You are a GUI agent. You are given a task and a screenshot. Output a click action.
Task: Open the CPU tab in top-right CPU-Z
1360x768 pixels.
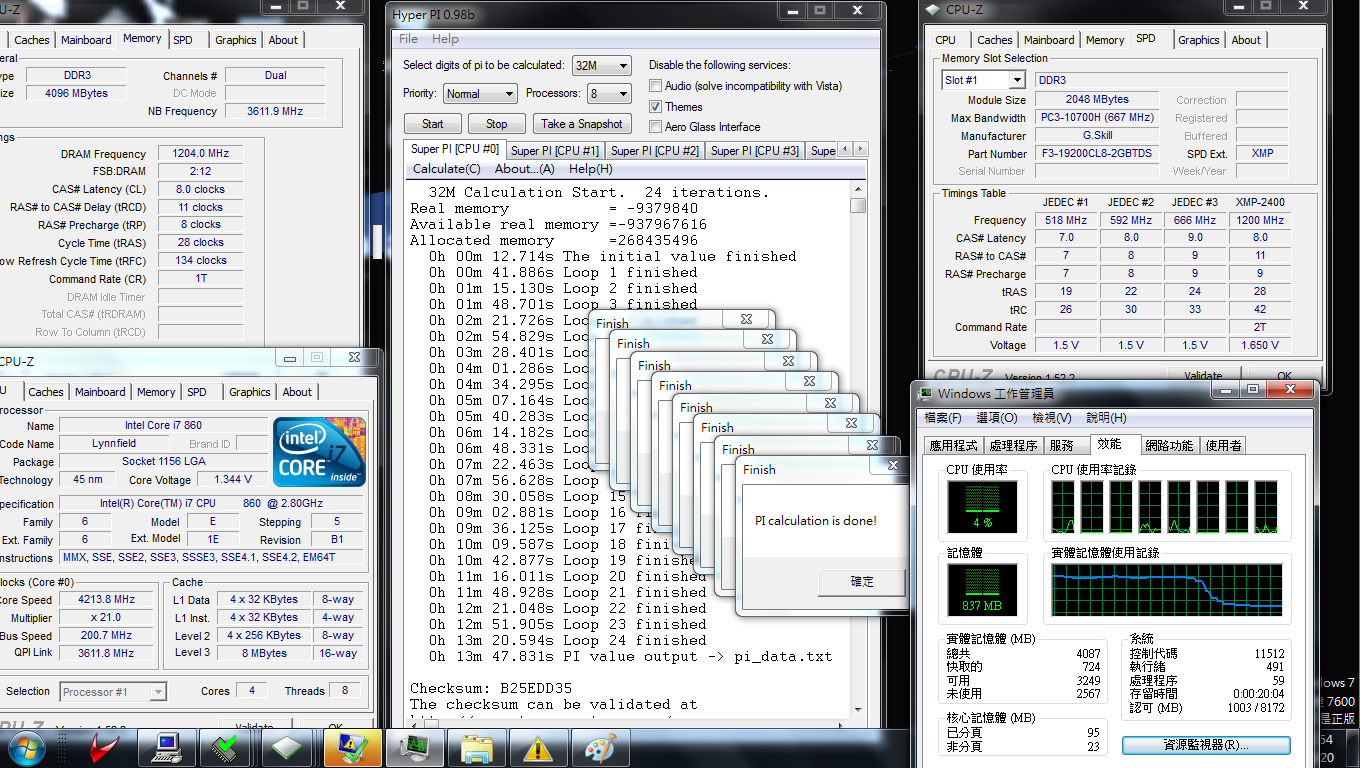(x=945, y=40)
